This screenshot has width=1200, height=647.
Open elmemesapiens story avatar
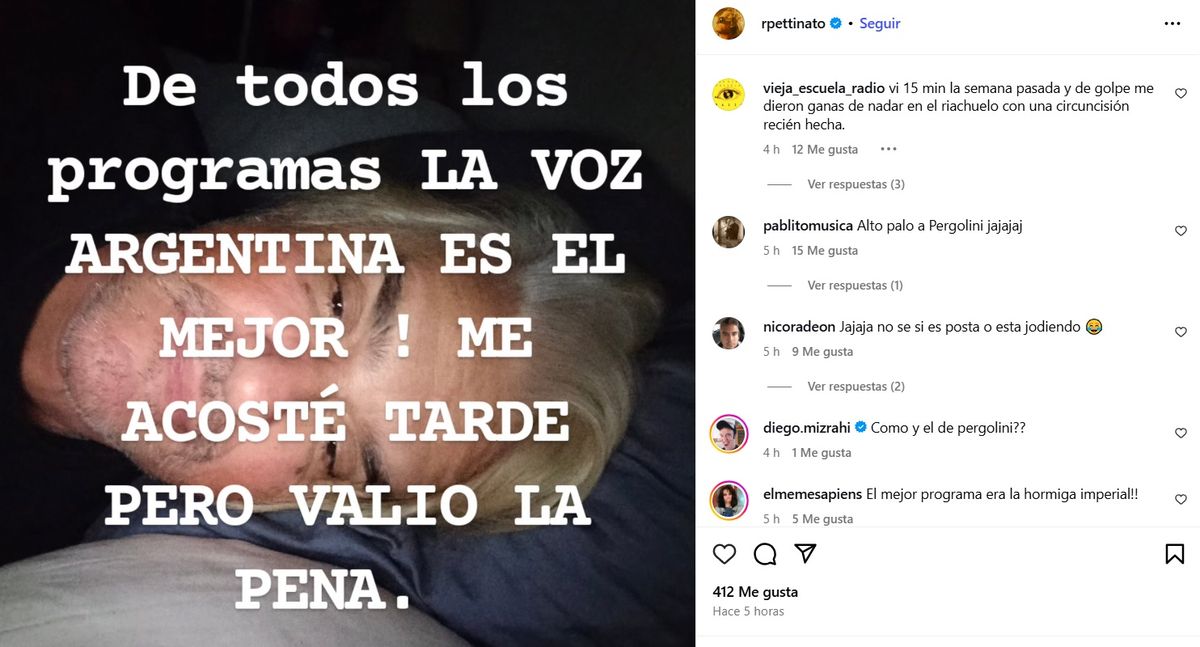[728, 500]
